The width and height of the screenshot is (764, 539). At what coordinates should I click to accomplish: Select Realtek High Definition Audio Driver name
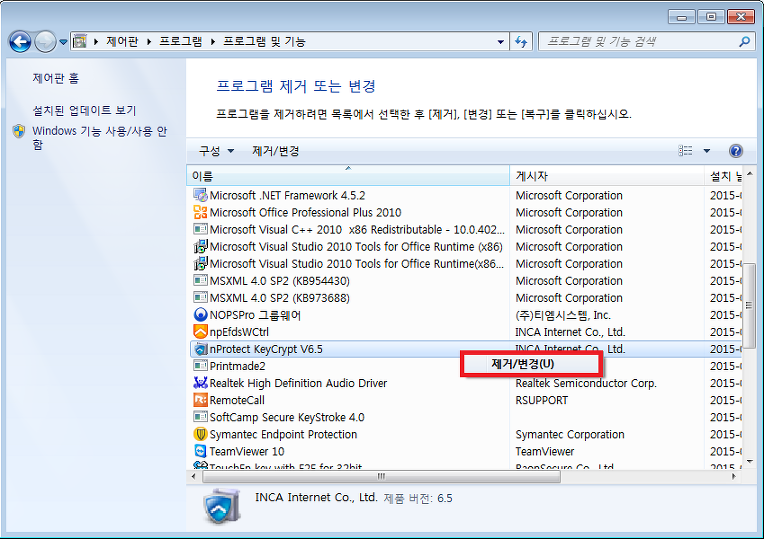point(298,383)
